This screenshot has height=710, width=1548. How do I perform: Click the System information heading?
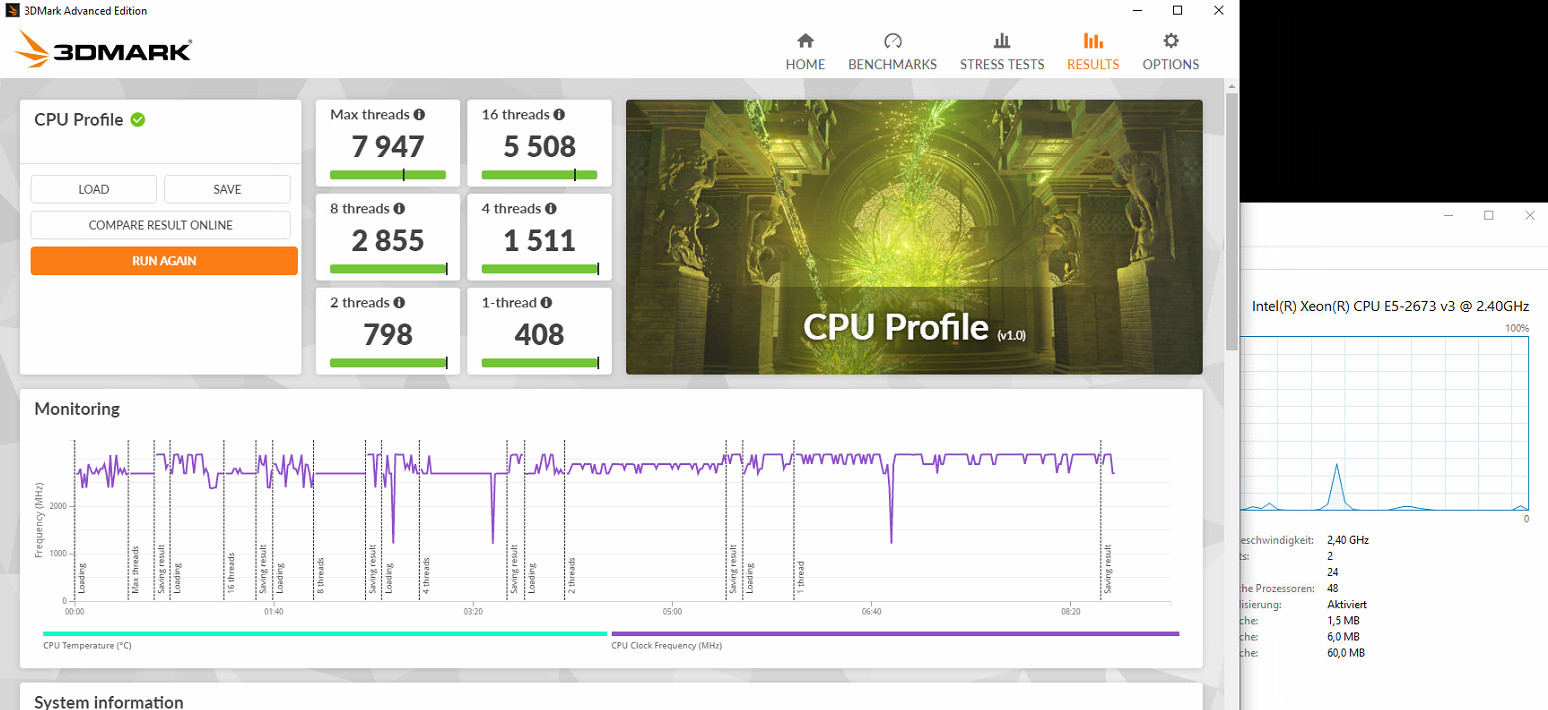109,702
